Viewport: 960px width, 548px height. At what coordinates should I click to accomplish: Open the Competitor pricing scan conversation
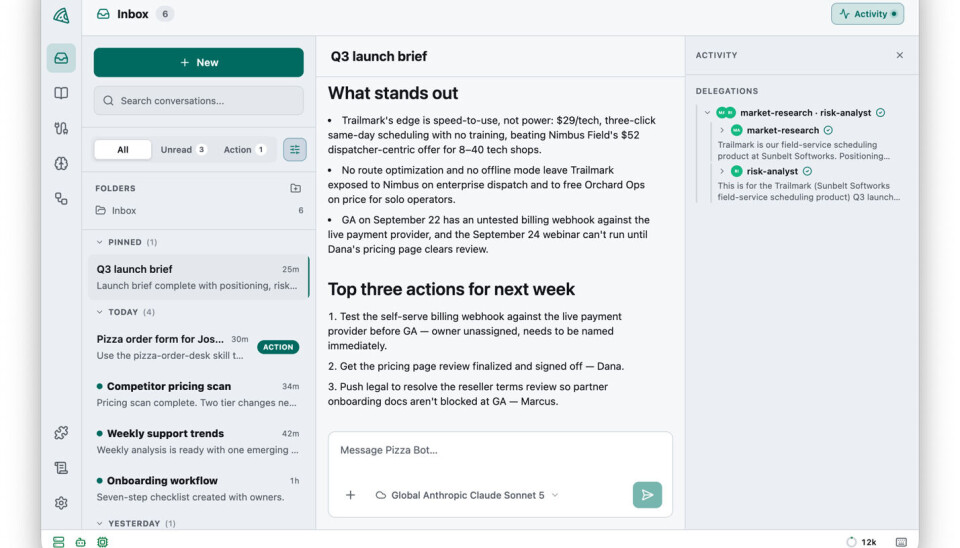[x=198, y=394]
